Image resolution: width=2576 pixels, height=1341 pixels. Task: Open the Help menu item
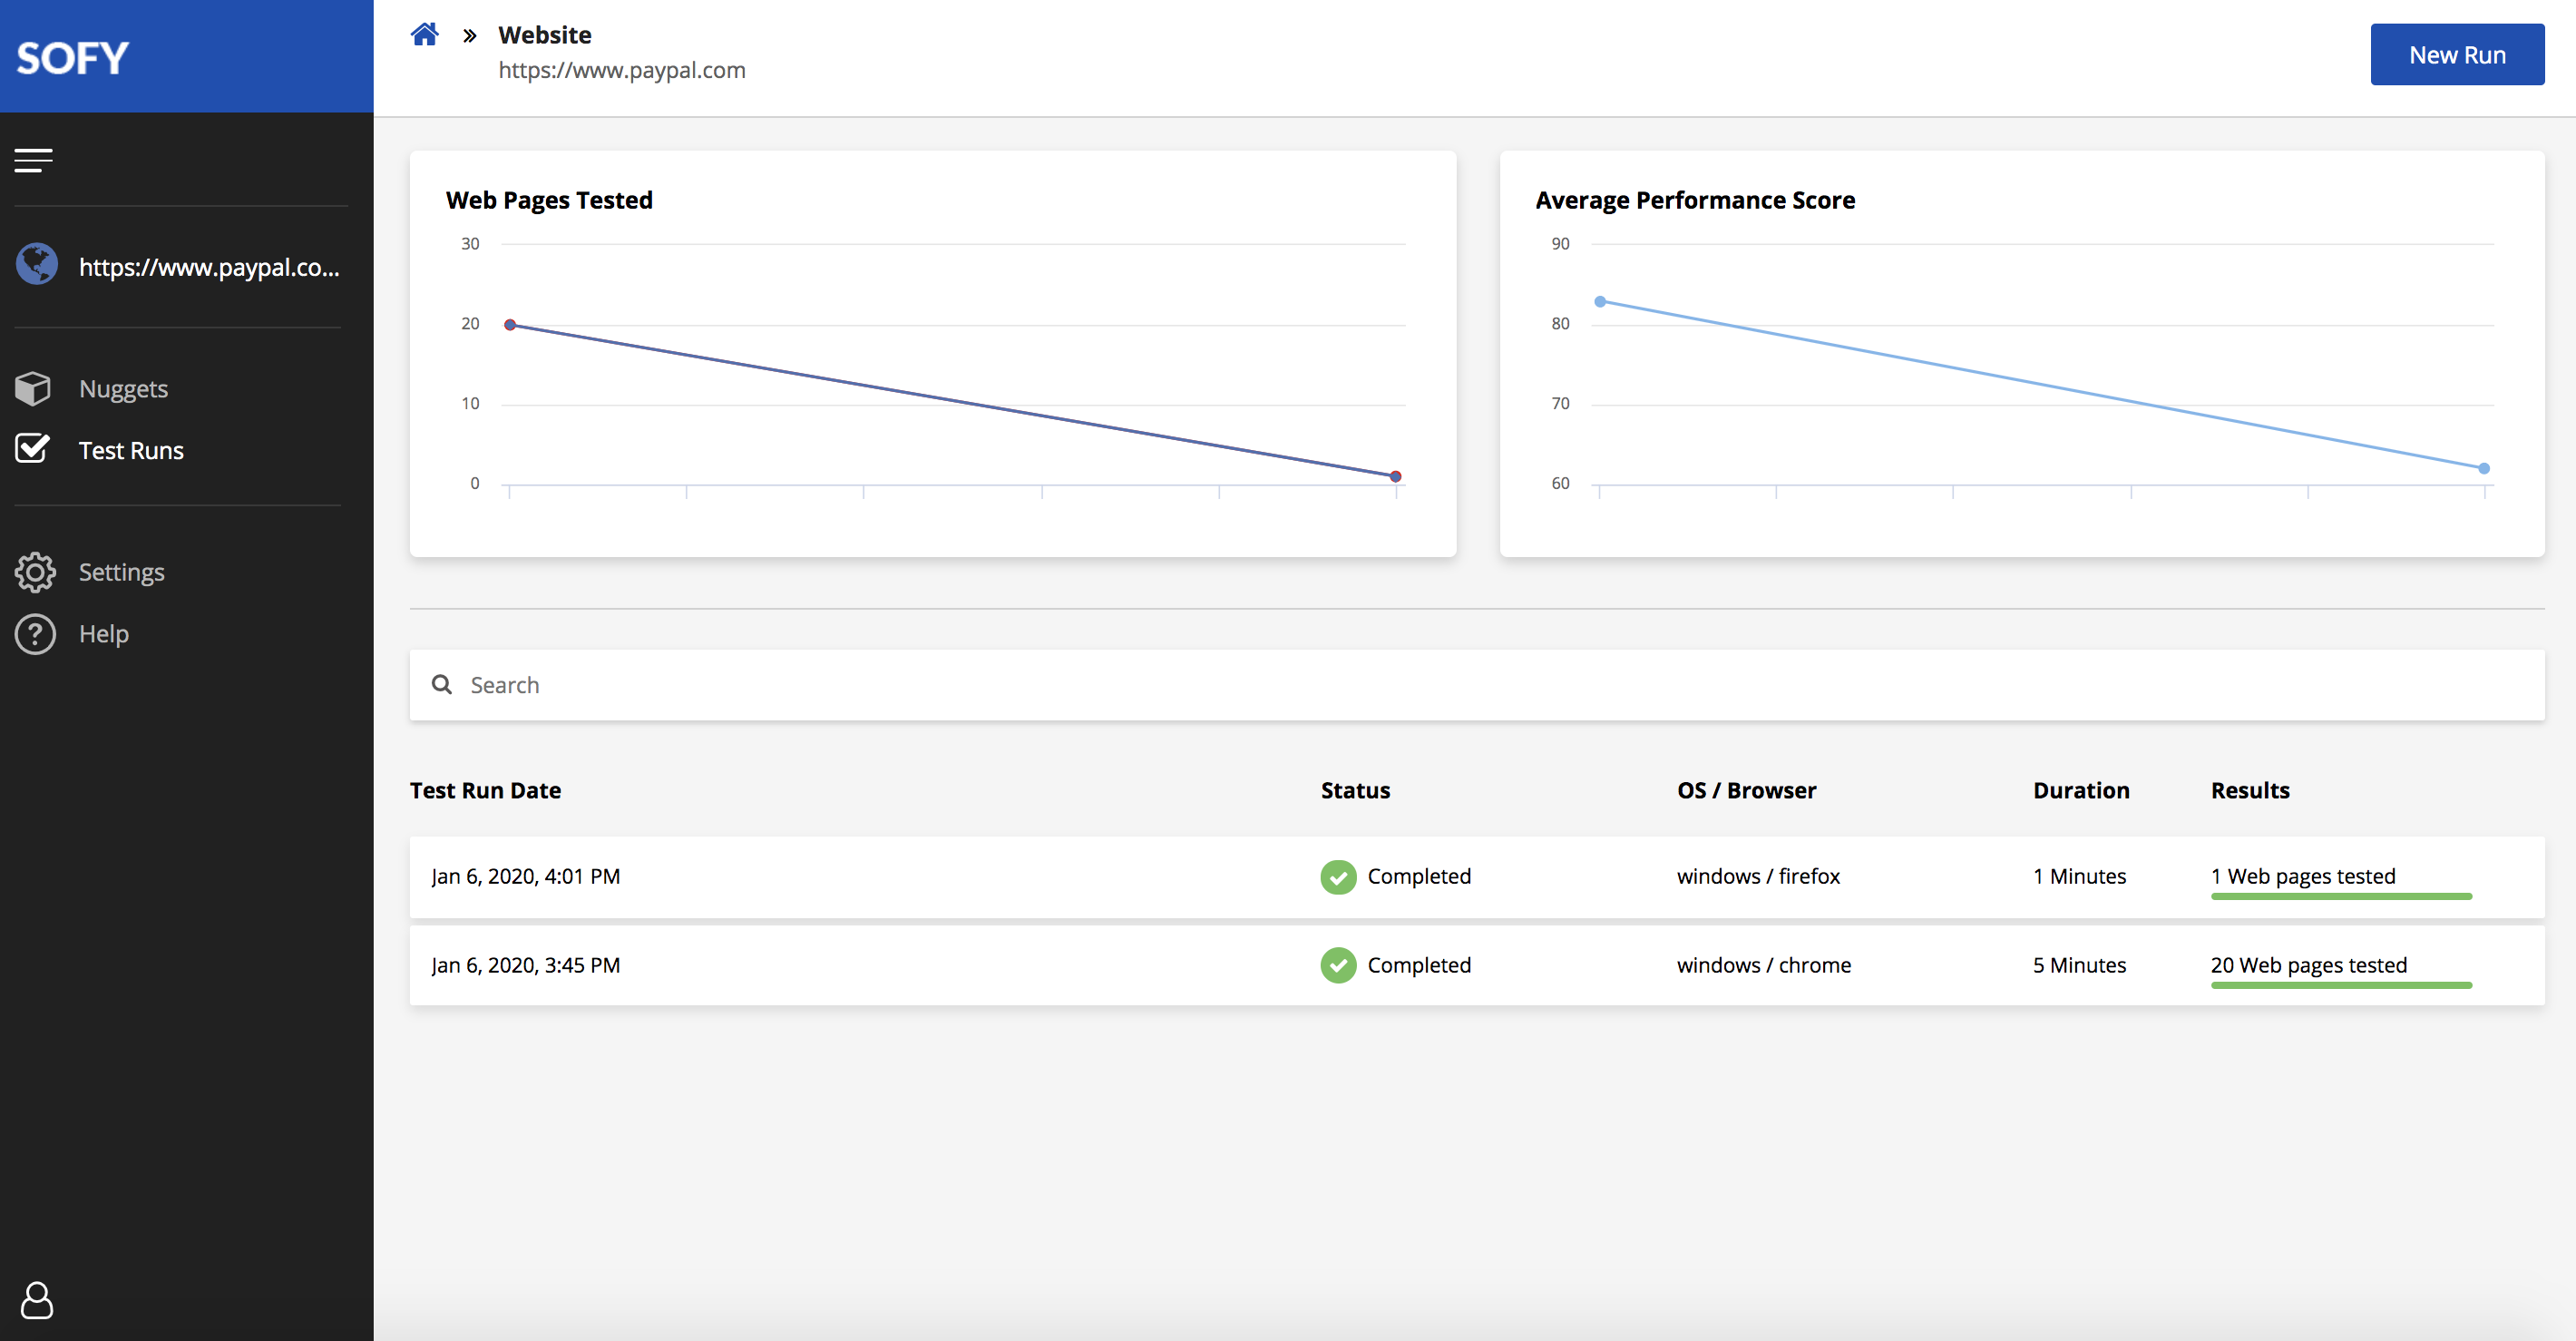coord(104,634)
